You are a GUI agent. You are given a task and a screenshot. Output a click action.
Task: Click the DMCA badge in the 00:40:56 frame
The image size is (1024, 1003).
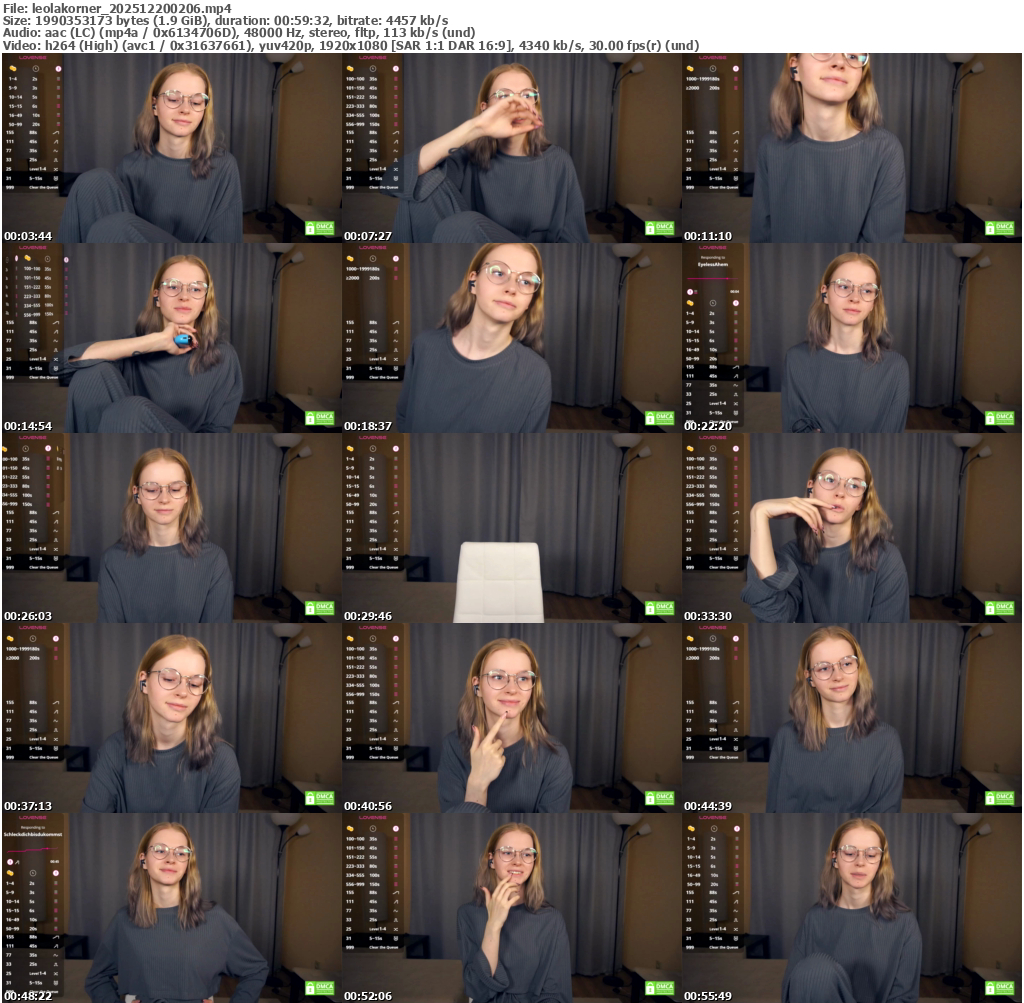click(659, 798)
